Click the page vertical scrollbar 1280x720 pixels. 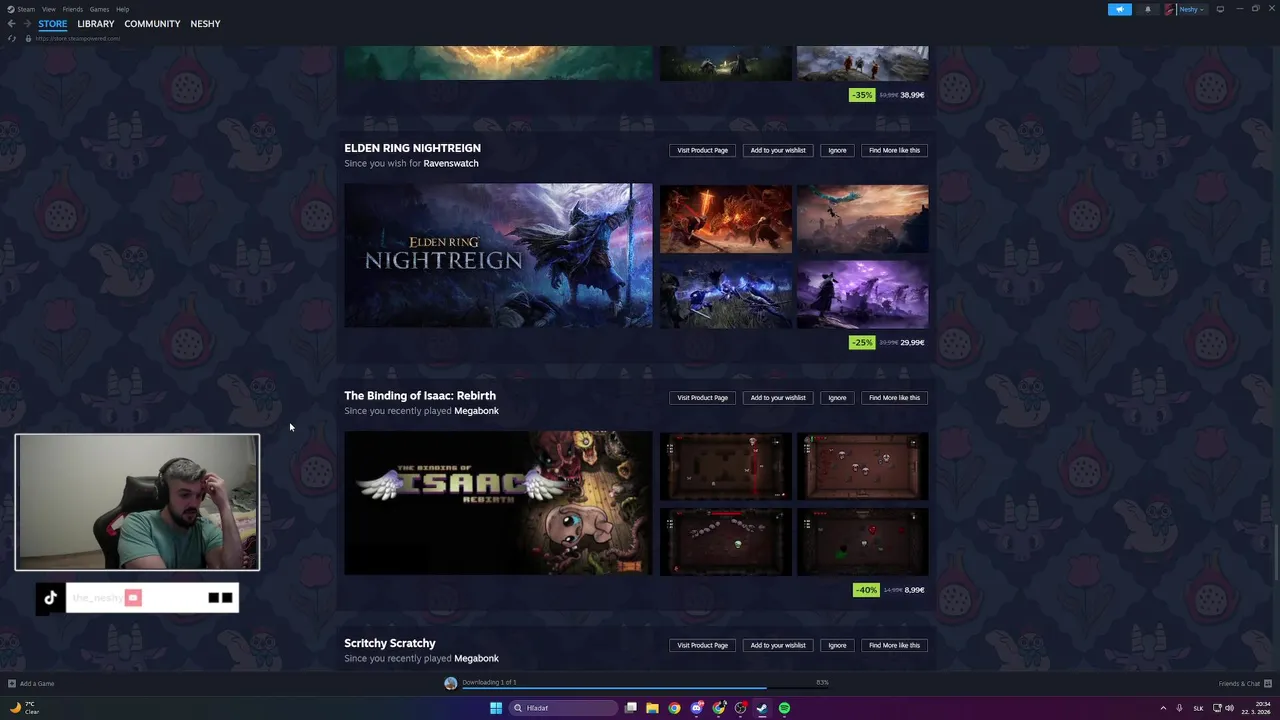(1276, 550)
